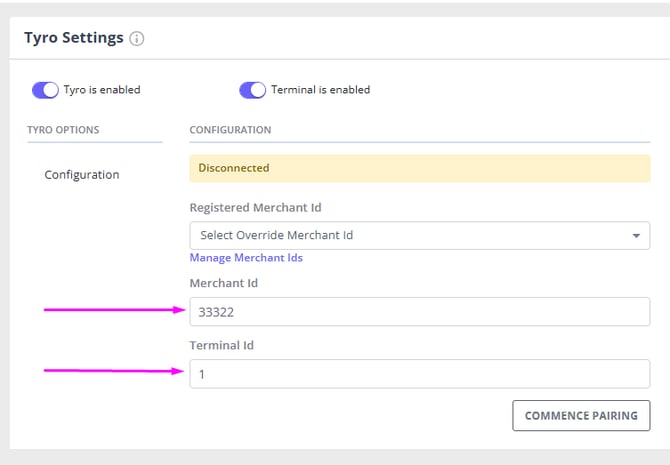Disable the Tyro is enabled switch
The image size is (670, 465).
(x=46, y=90)
